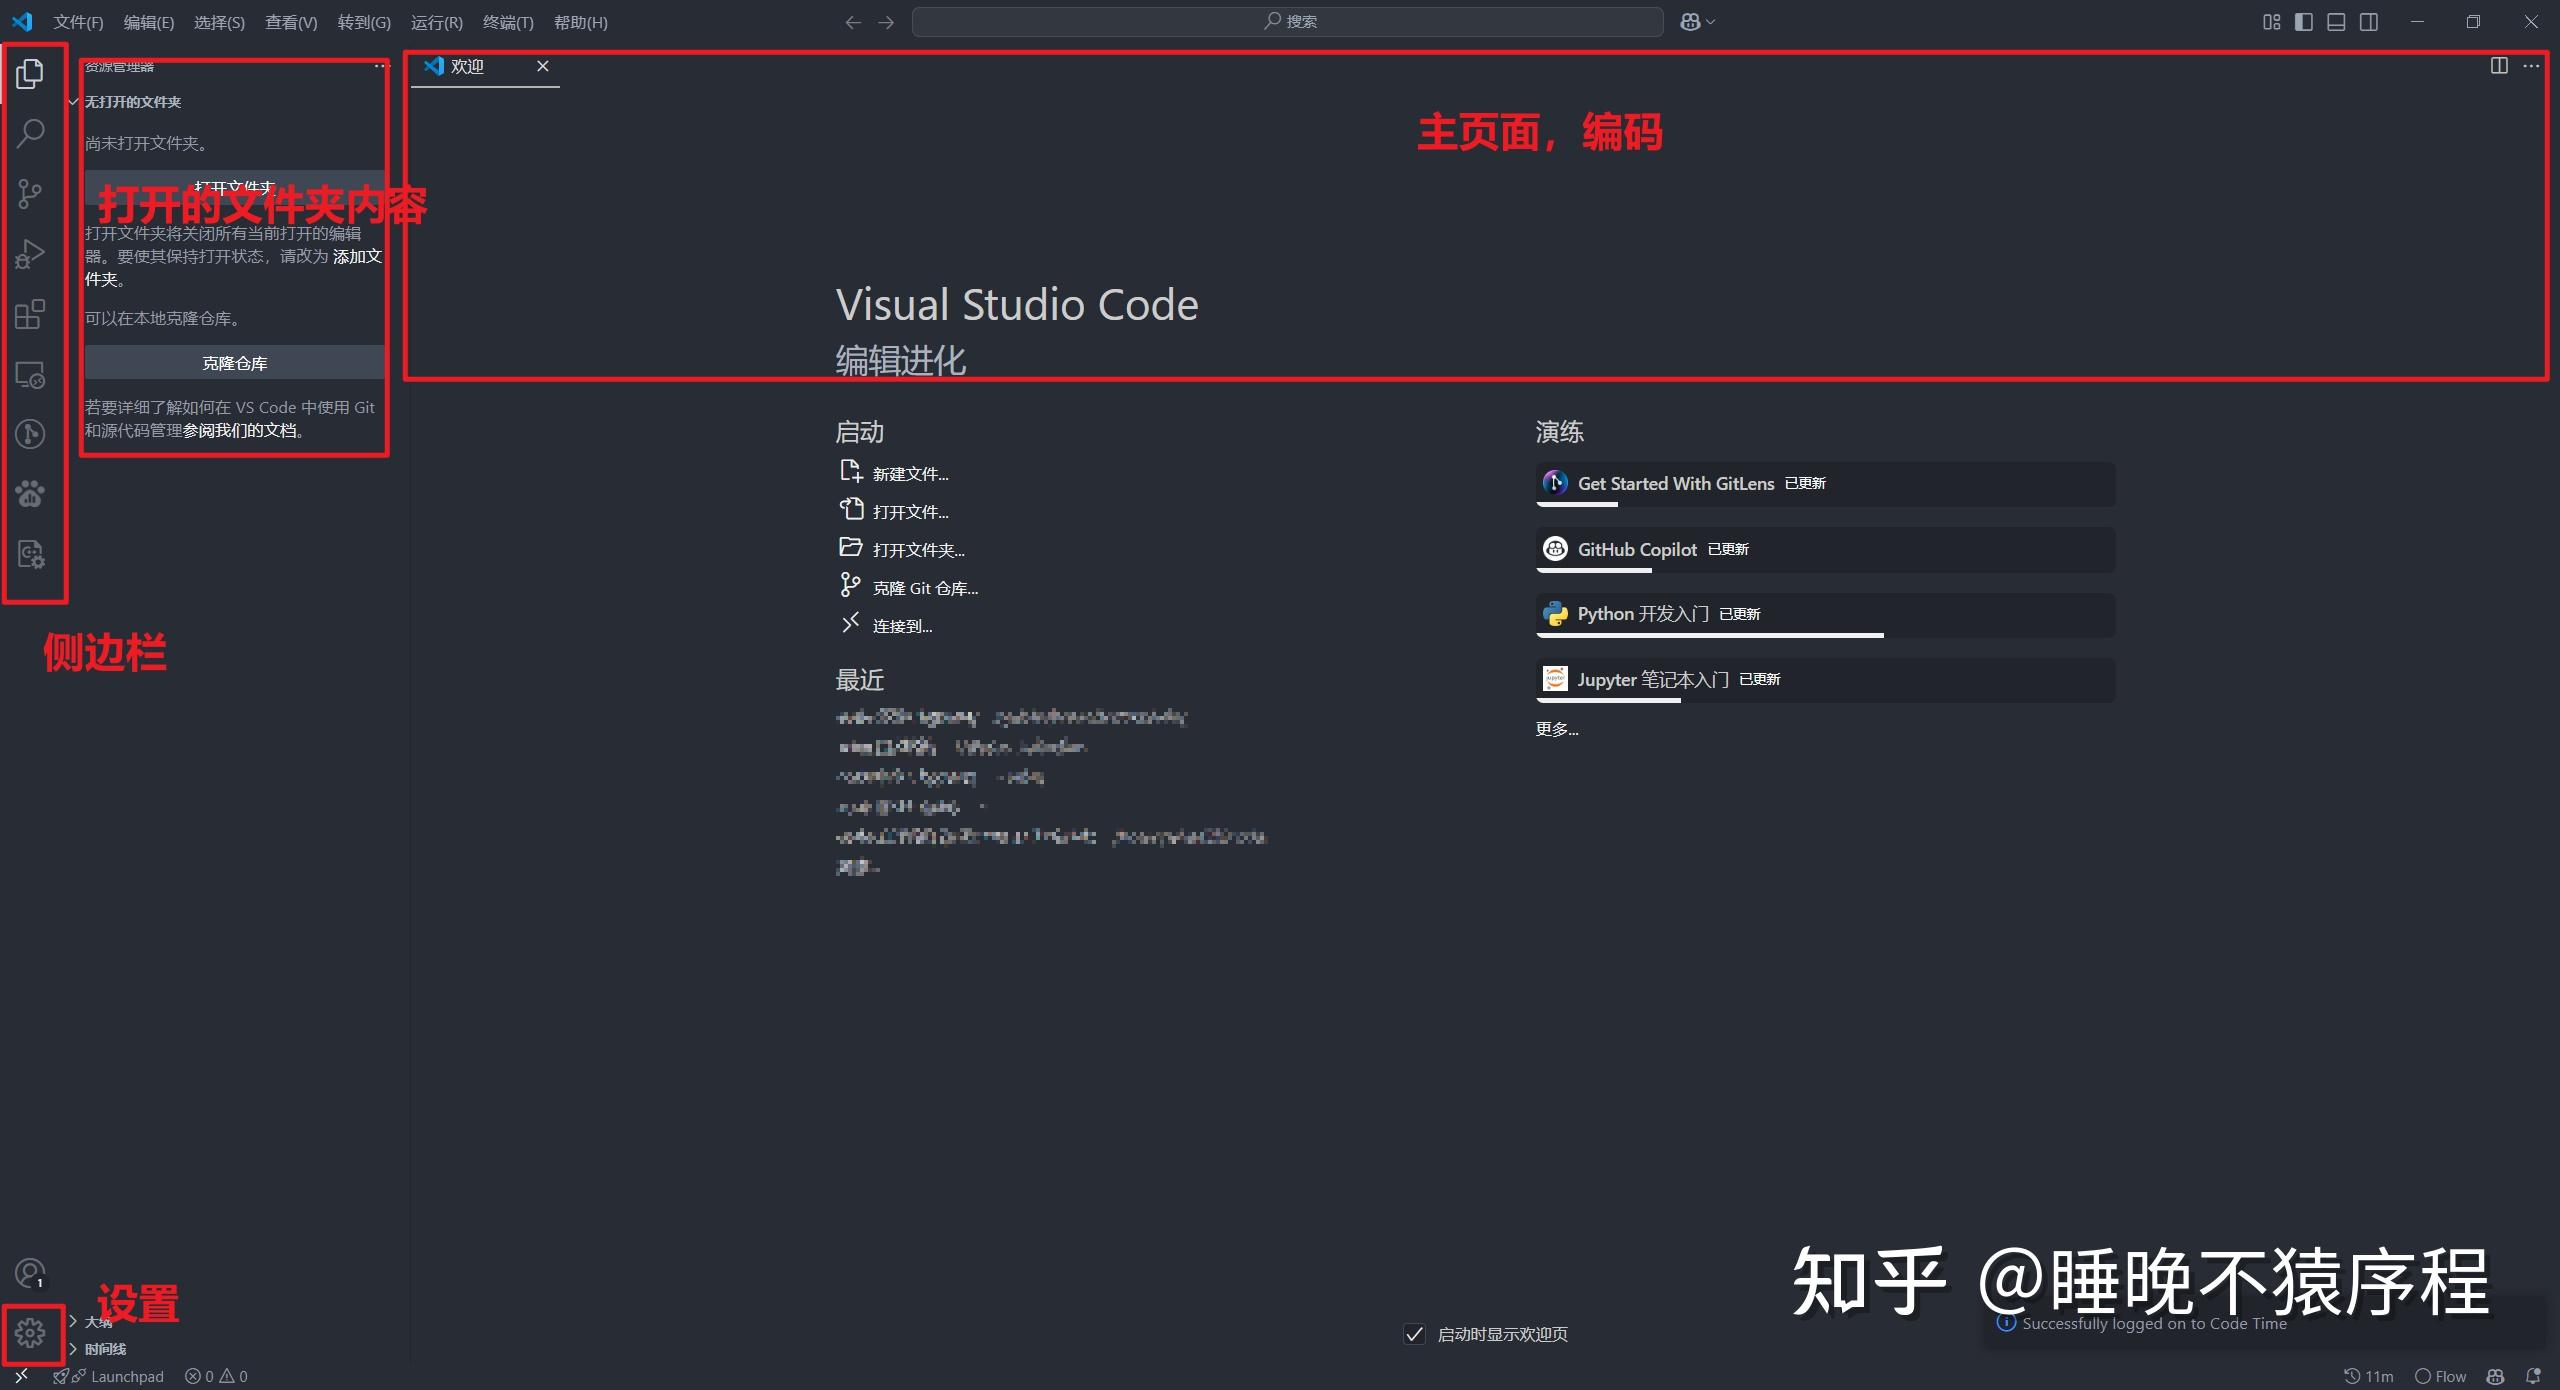Open the Run and Debug view
This screenshot has width=2560, height=1390.
tap(30, 253)
